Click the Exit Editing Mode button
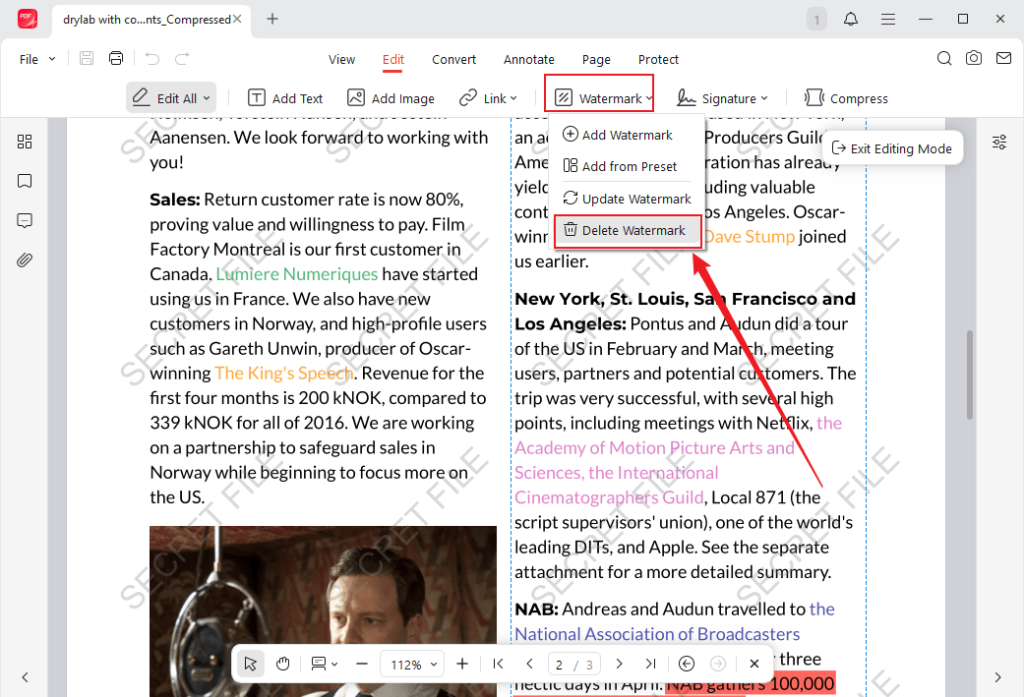1024x697 pixels. point(891,147)
